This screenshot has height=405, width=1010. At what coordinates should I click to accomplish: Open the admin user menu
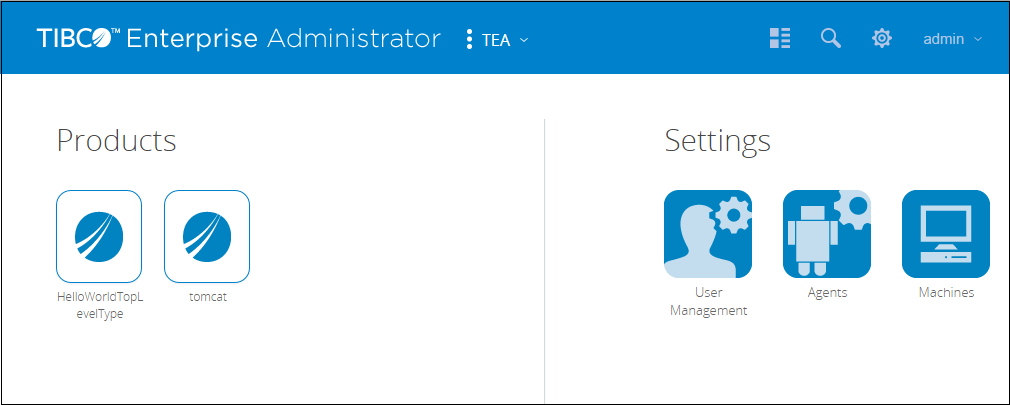pos(943,39)
